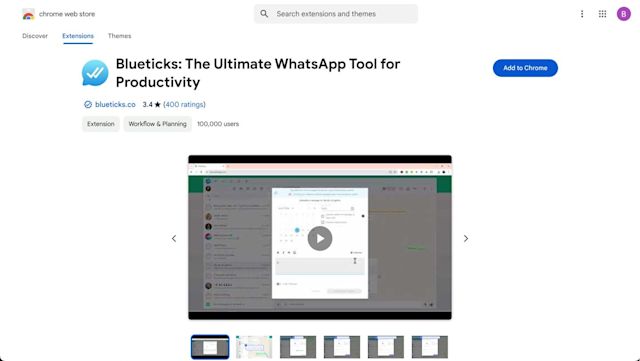The image size is (640, 361).
Task: Play the preview video
Action: [320, 238]
